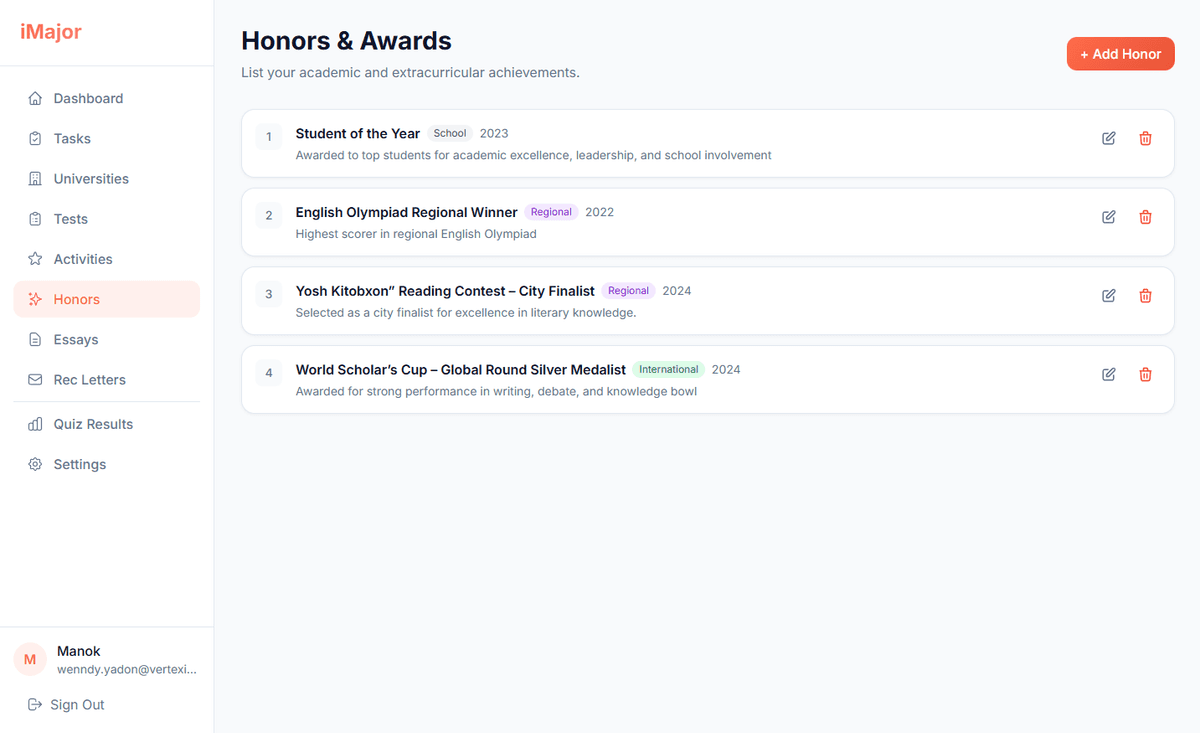This screenshot has width=1200, height=733.
Task: Select the School badge on Student of the Year
Action: 449,132
